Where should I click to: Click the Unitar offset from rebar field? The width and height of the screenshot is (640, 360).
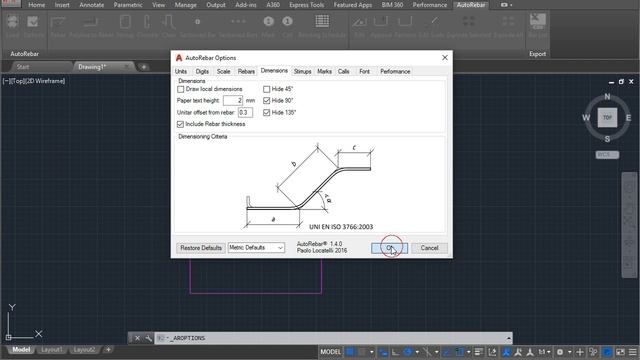[x=245, y=112]
